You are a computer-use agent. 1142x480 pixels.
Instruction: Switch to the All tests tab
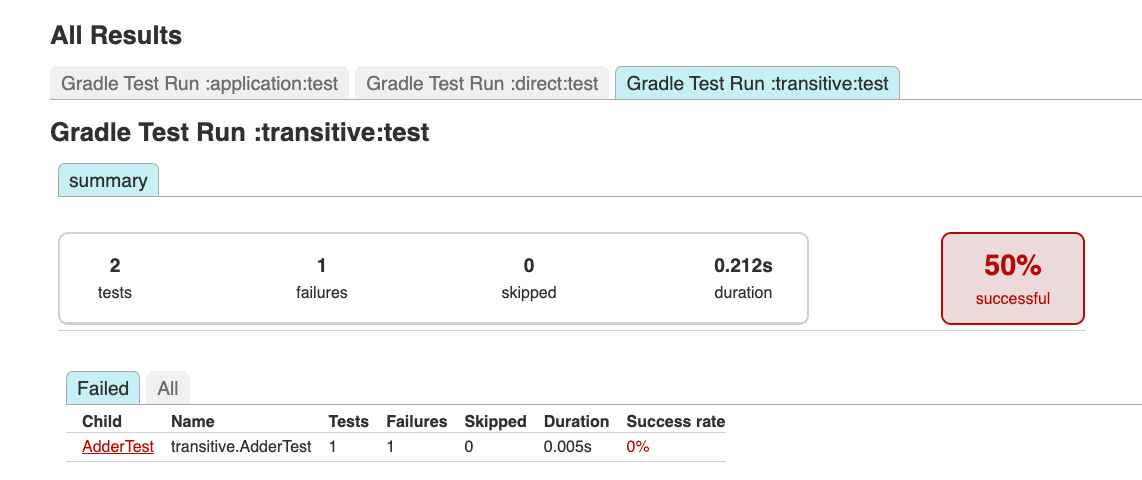tap(168, 388)
